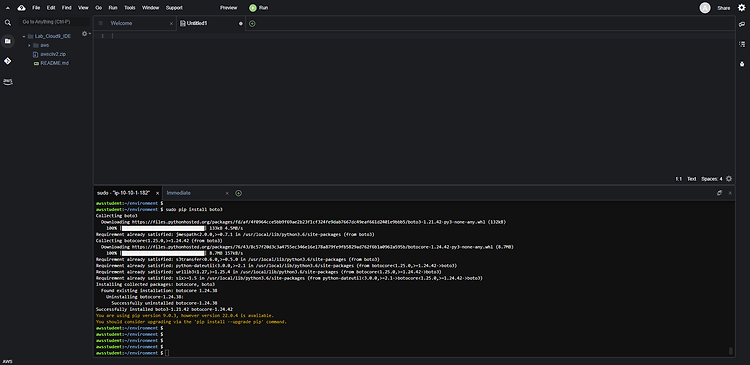
Task: Close the Welcome tab
Action: pos(171,23)
